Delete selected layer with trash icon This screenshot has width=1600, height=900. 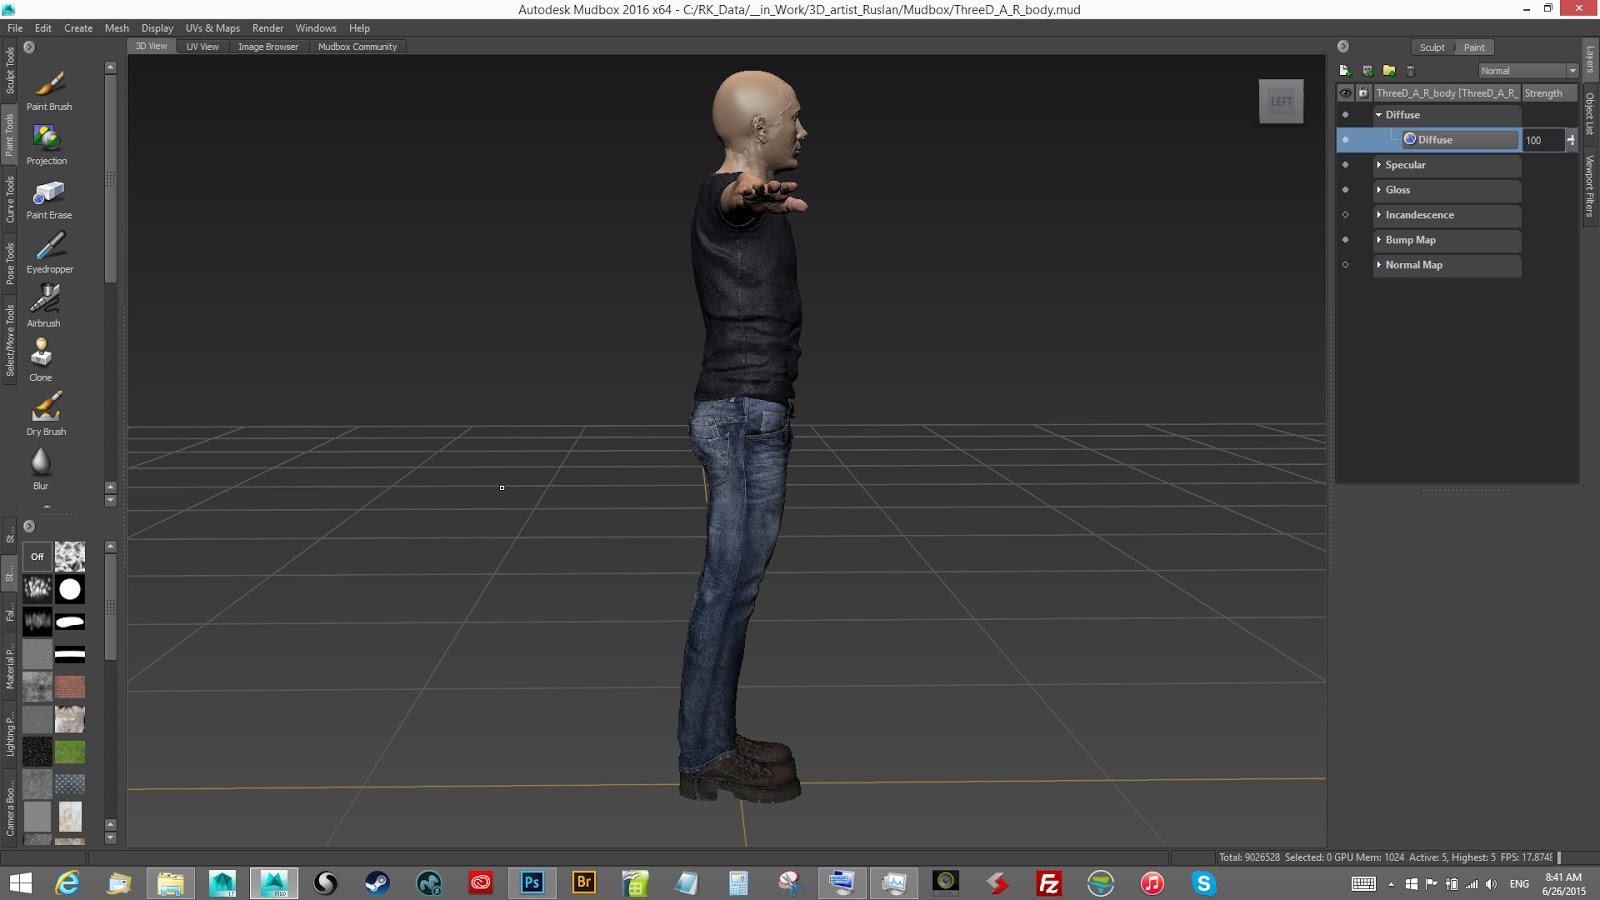tap(1411, 71)
